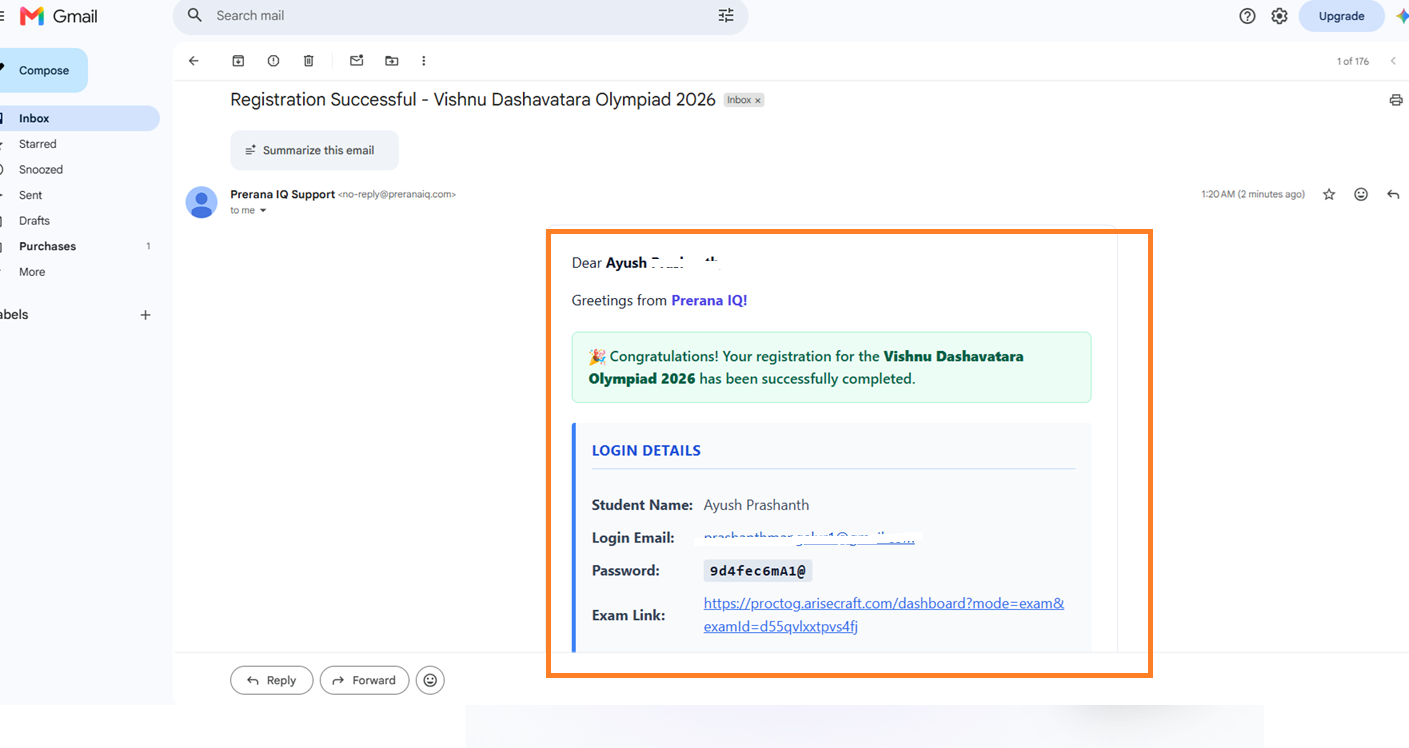
Task: Open emoji picker beside Forward button
Action: (430, 680)
